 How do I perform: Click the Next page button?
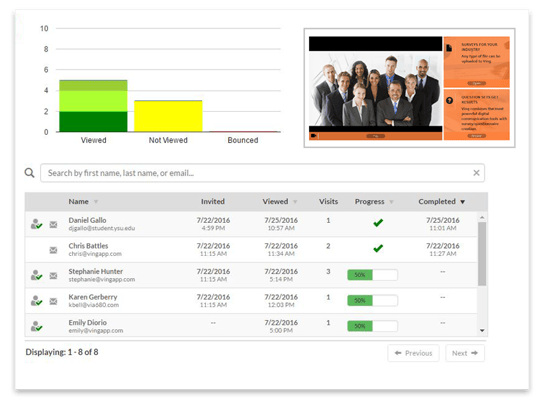465,353
